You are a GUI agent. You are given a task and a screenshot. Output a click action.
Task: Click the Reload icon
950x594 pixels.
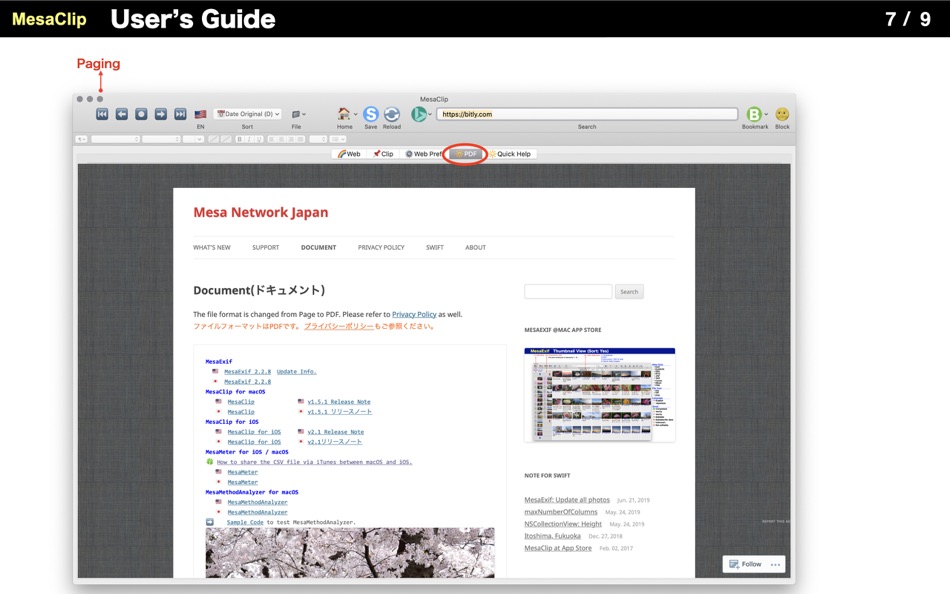(x=392, y=114)
